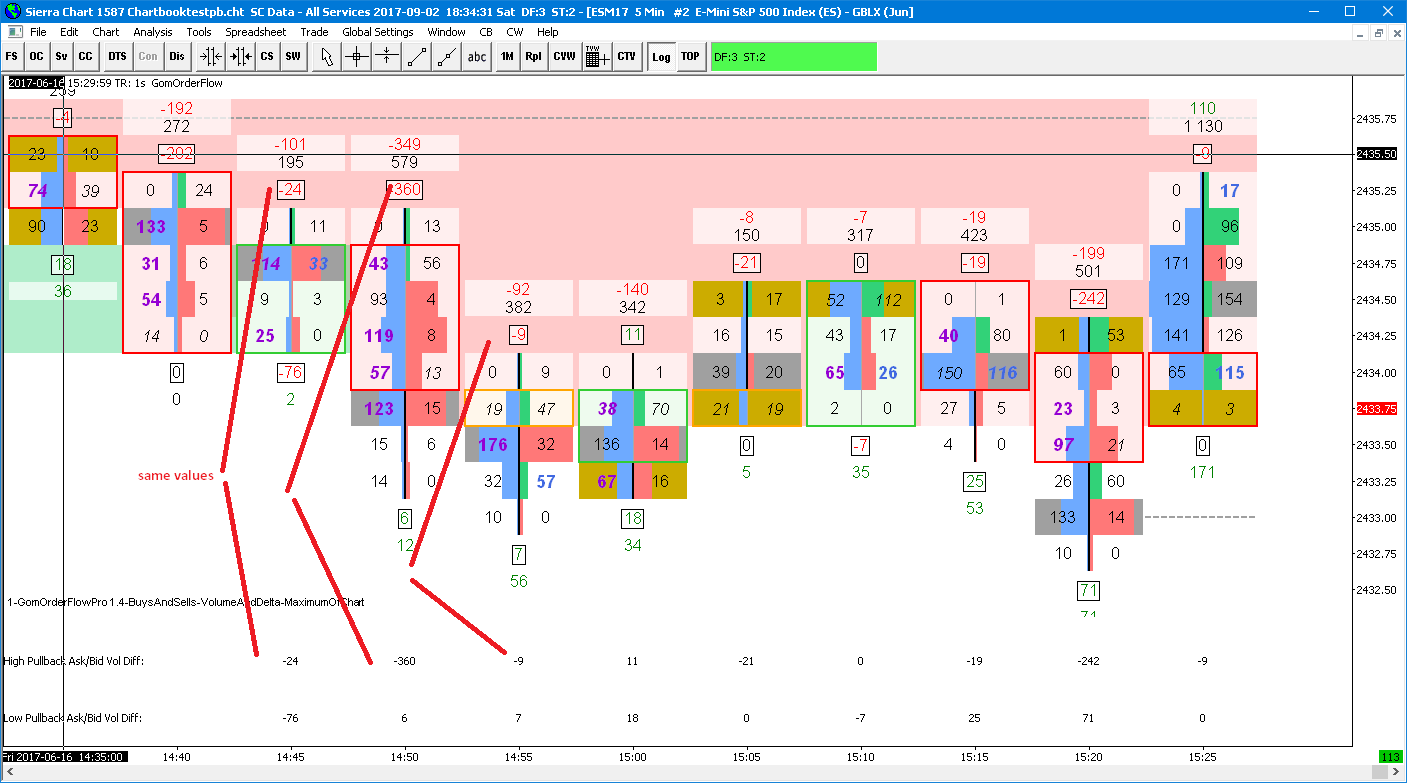Toggle the Log toolbar button
The width and height of the screenshot is (1407, 783).
coord(661,57)
